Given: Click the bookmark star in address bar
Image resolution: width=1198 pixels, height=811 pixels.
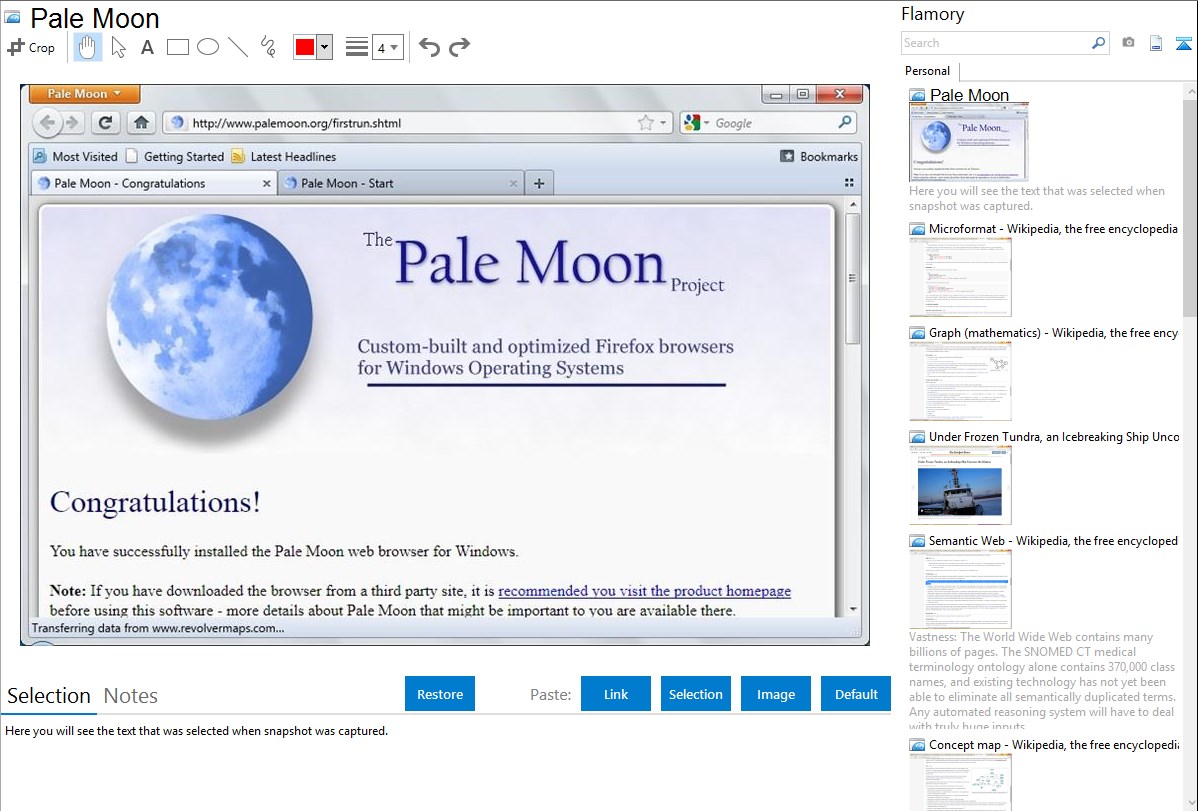Looking at the screenshot, I should pos(646,123).
